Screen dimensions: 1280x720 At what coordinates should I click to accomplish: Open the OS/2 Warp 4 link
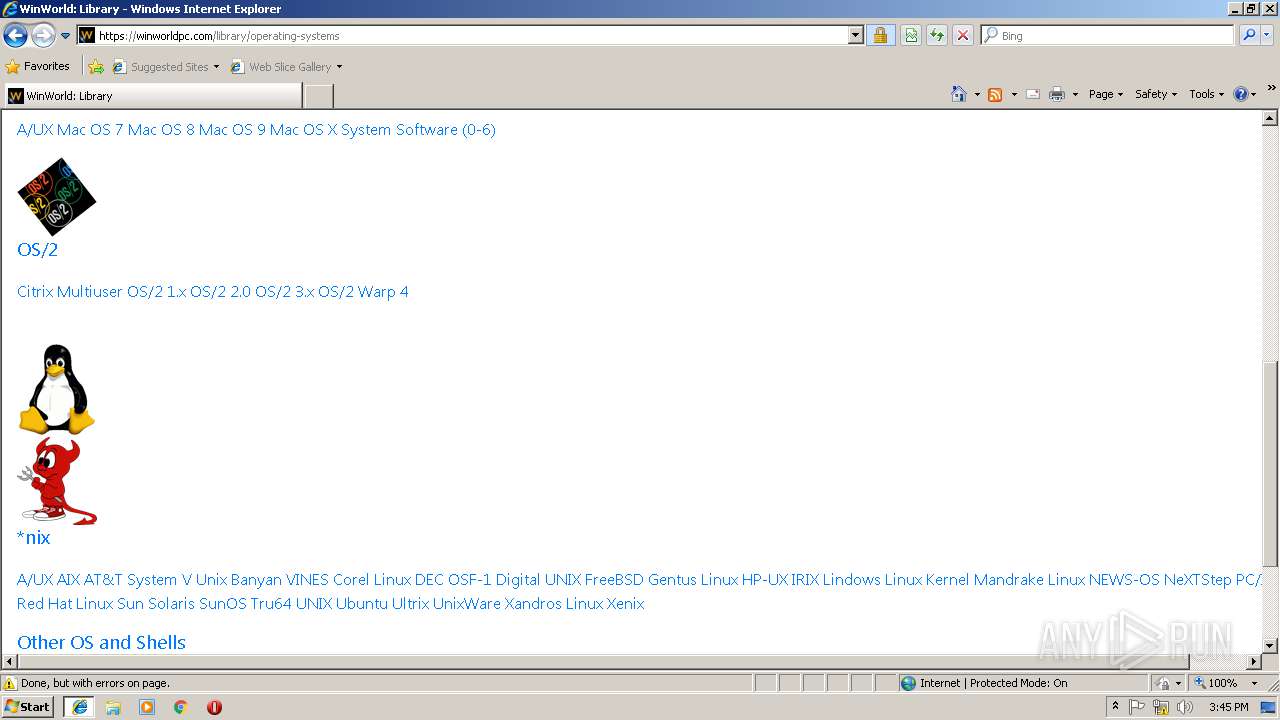(363, 292)
